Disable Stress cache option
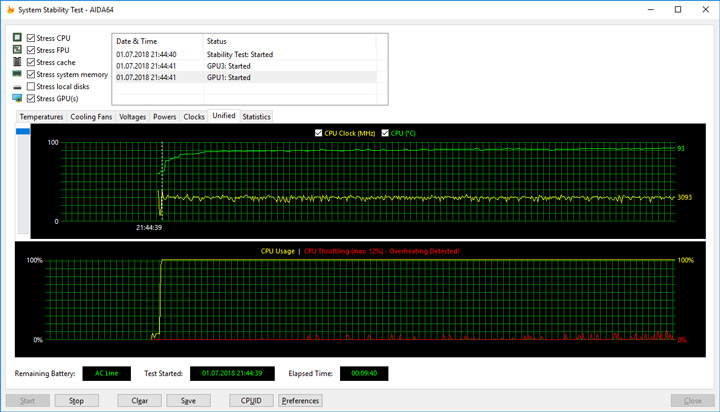 point(31,62)
